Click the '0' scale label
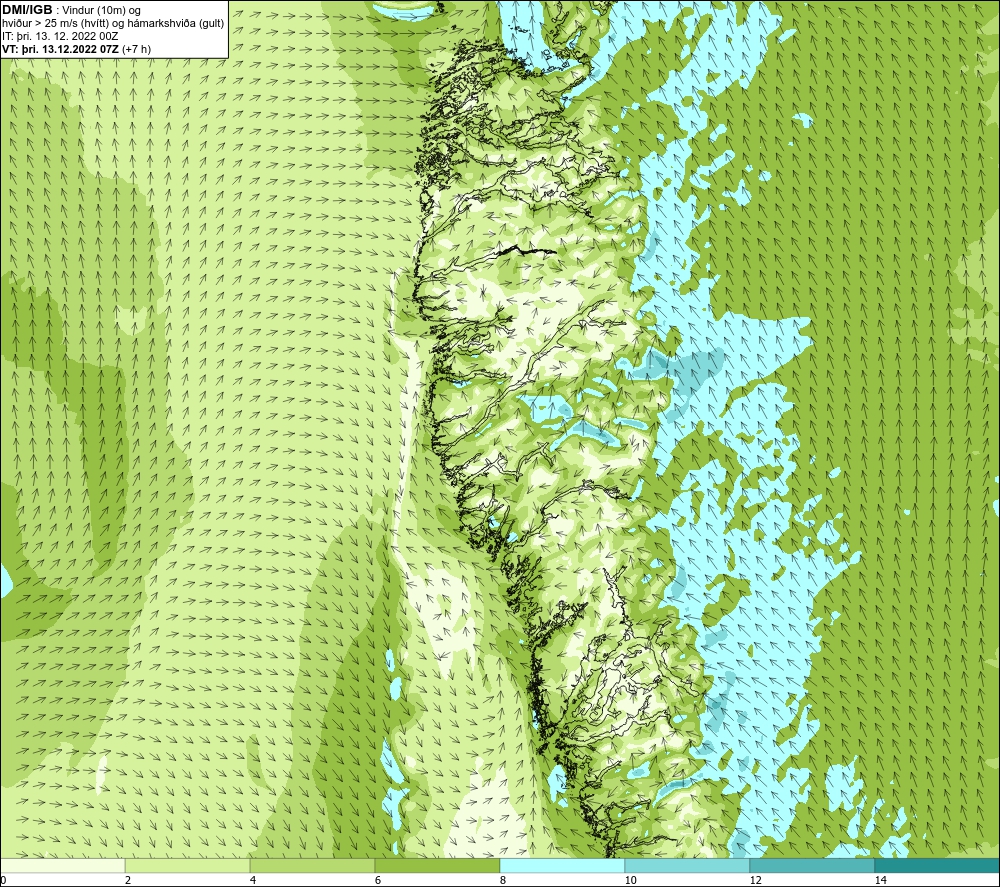The image size is (1000, 887). (x=3, y=880)
